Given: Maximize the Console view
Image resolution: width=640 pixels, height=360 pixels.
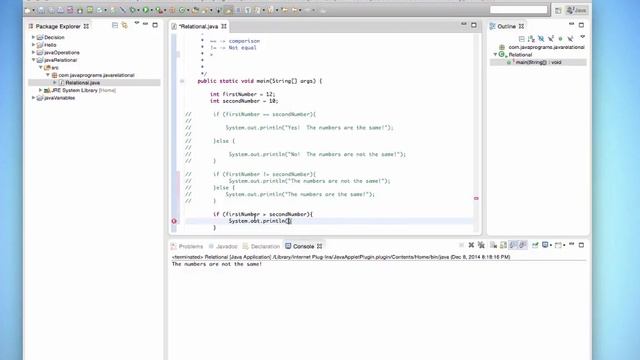Looking at the screenshot, I should tap(581, 245).
